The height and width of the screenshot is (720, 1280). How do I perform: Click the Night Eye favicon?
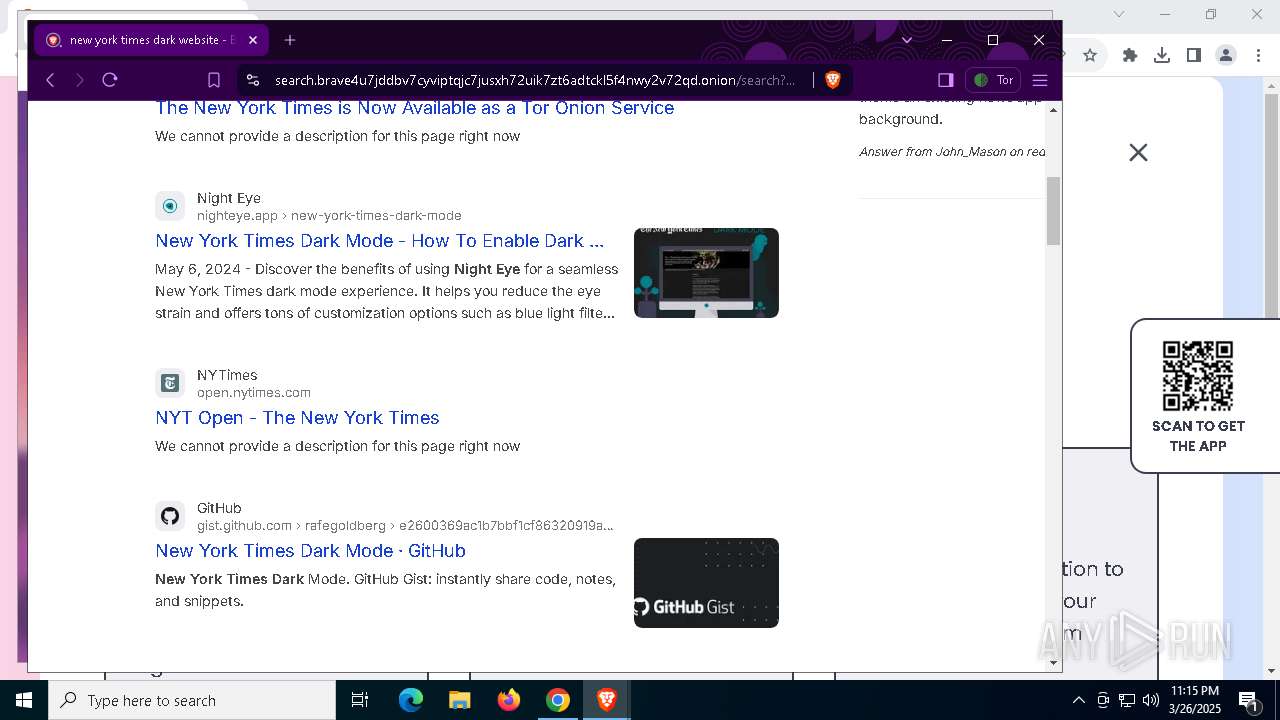[170, 206]
